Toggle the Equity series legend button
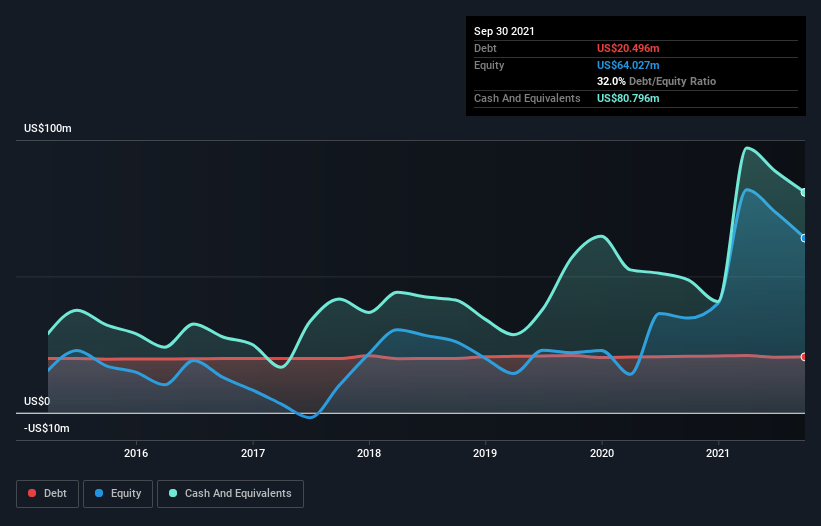Image resolution: width=821 pixels, height=526 pixels. click(x=118, y=494)
